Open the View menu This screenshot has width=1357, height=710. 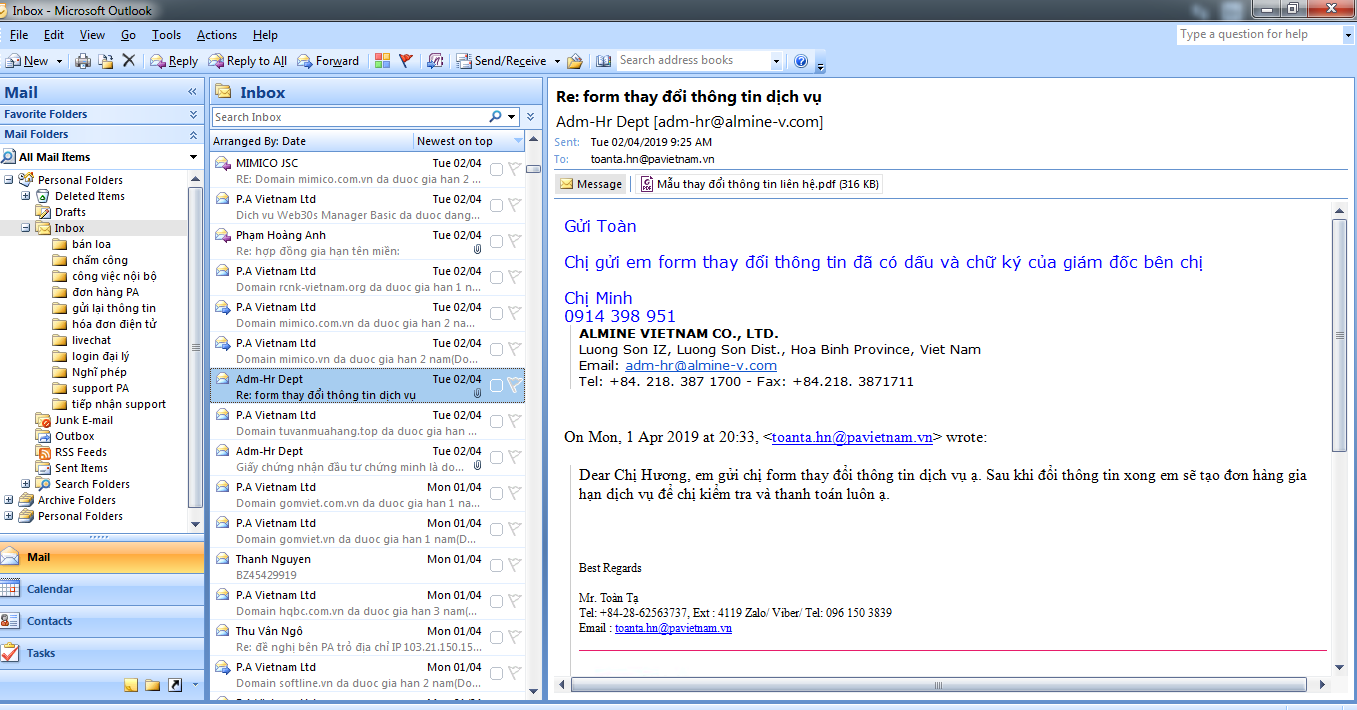[x=92, y=35]
